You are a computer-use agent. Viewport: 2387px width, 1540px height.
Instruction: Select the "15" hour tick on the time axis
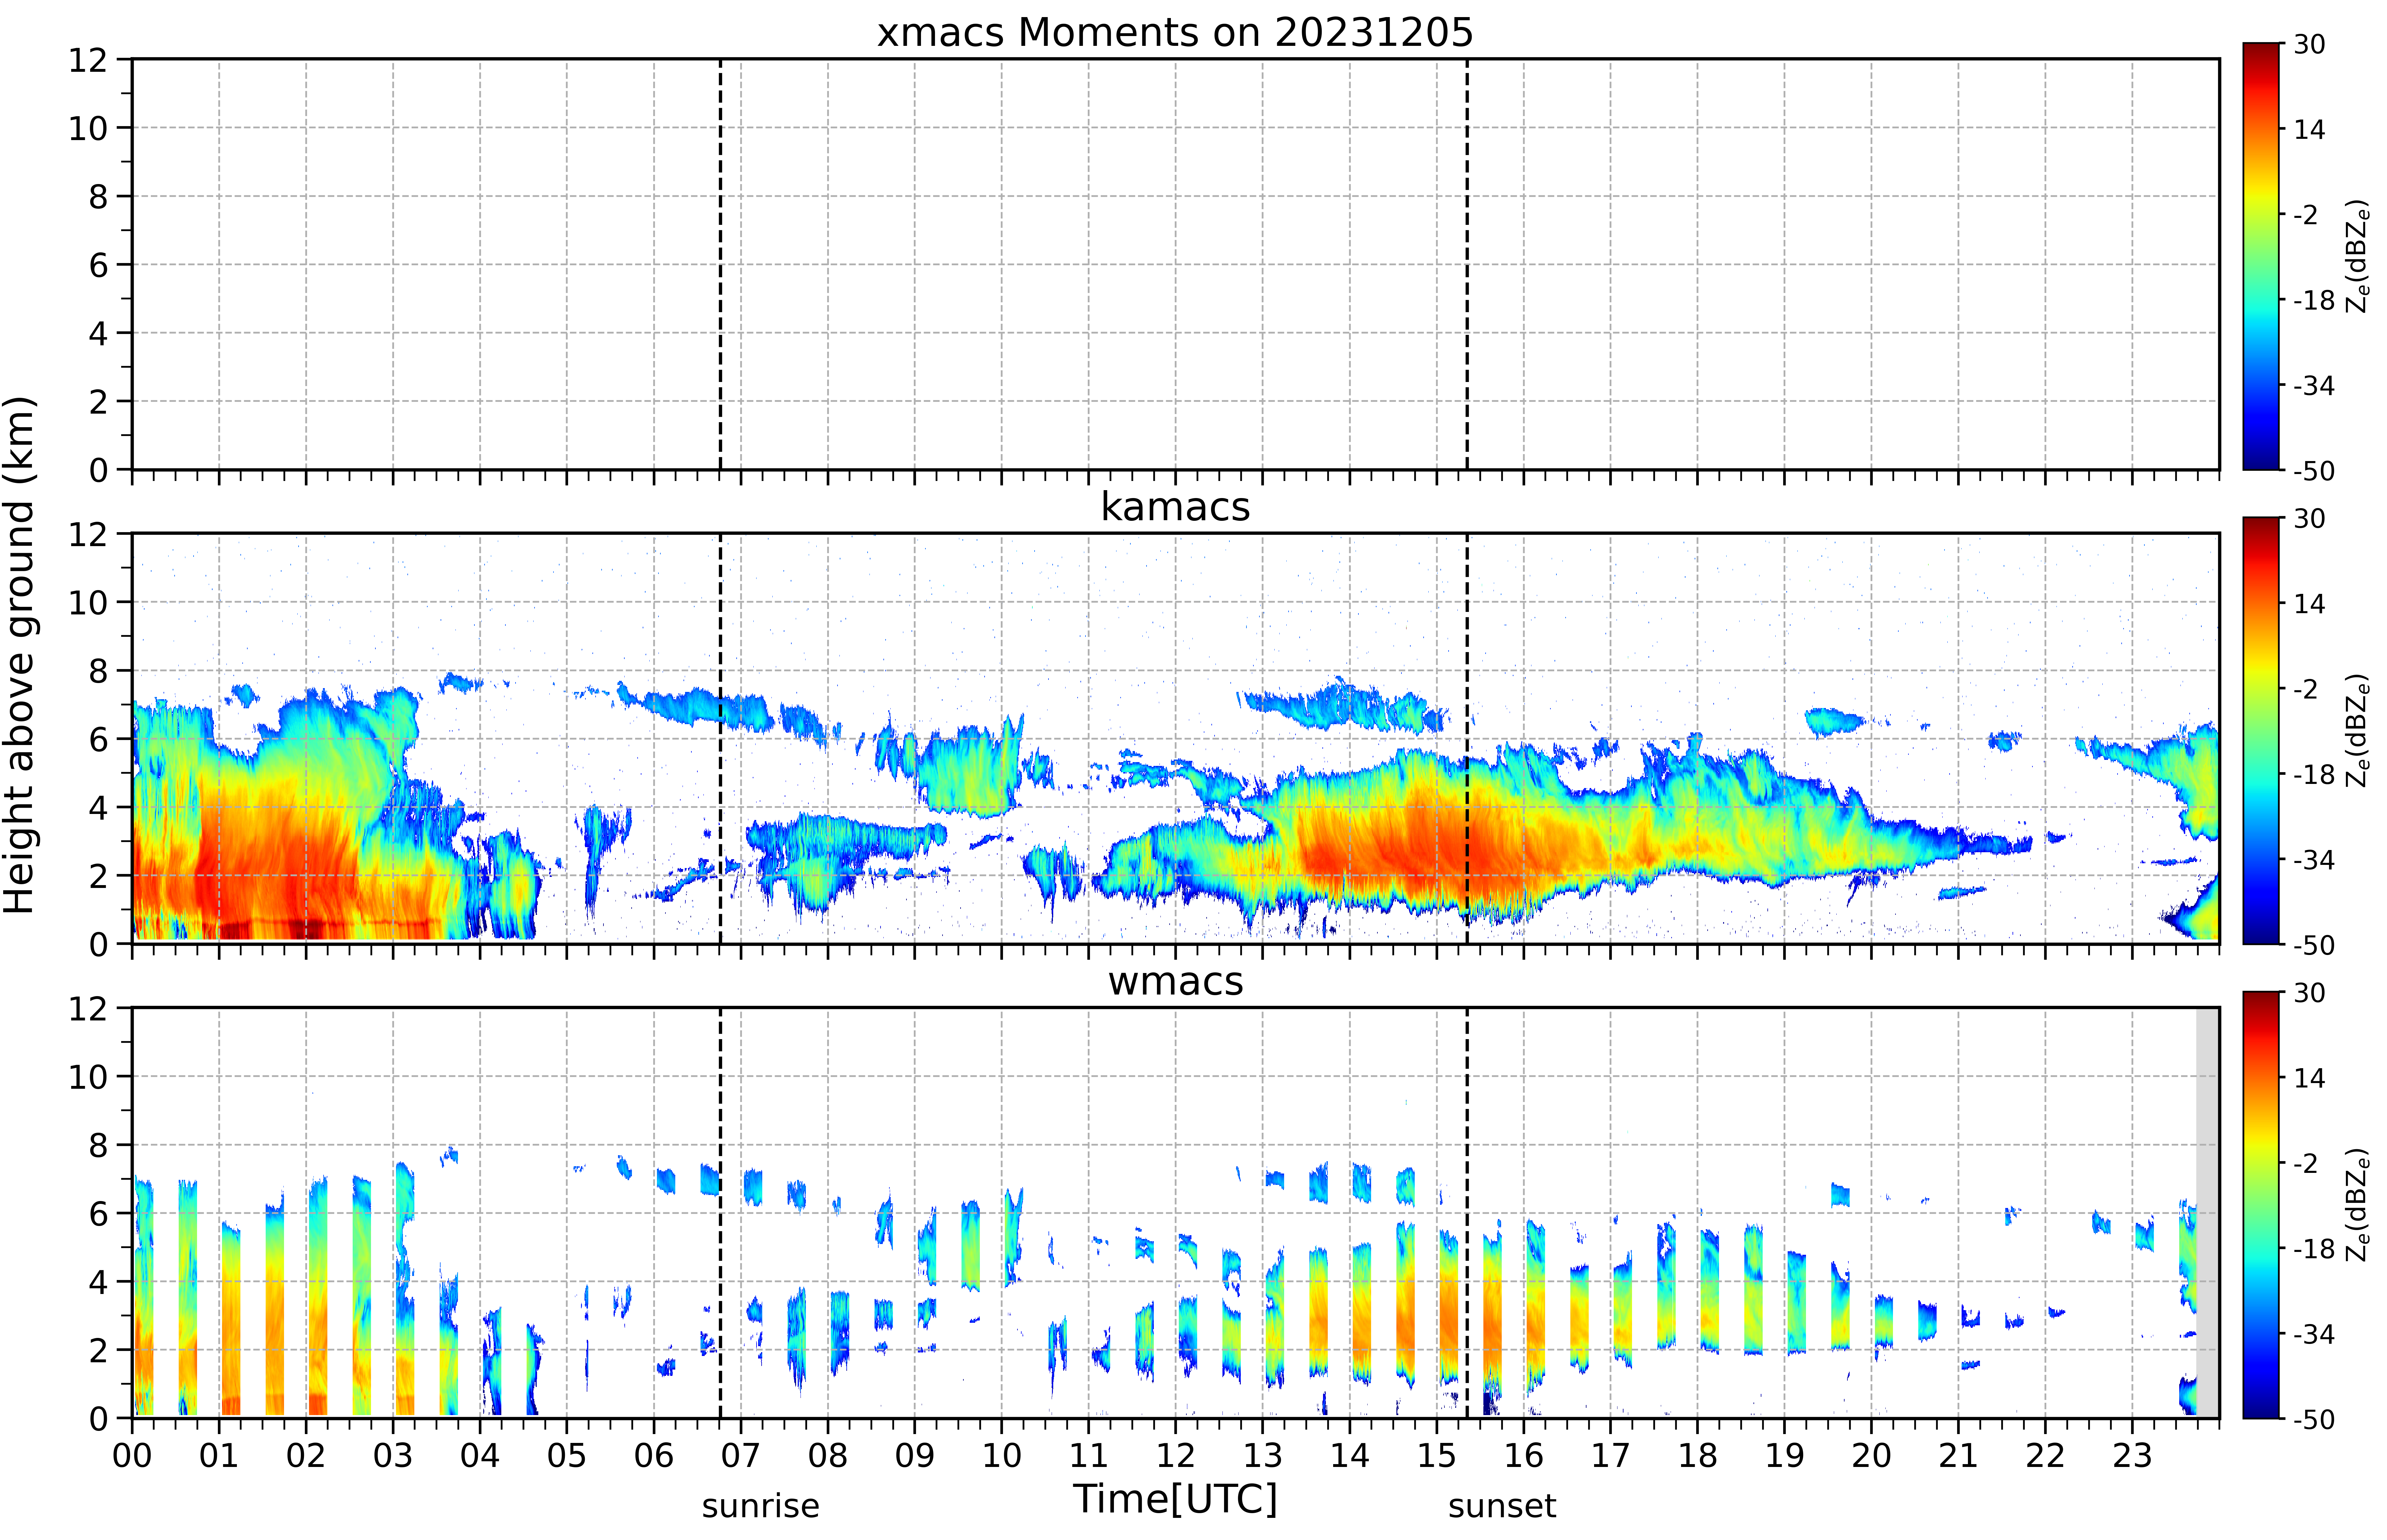coord(1437,1456)
